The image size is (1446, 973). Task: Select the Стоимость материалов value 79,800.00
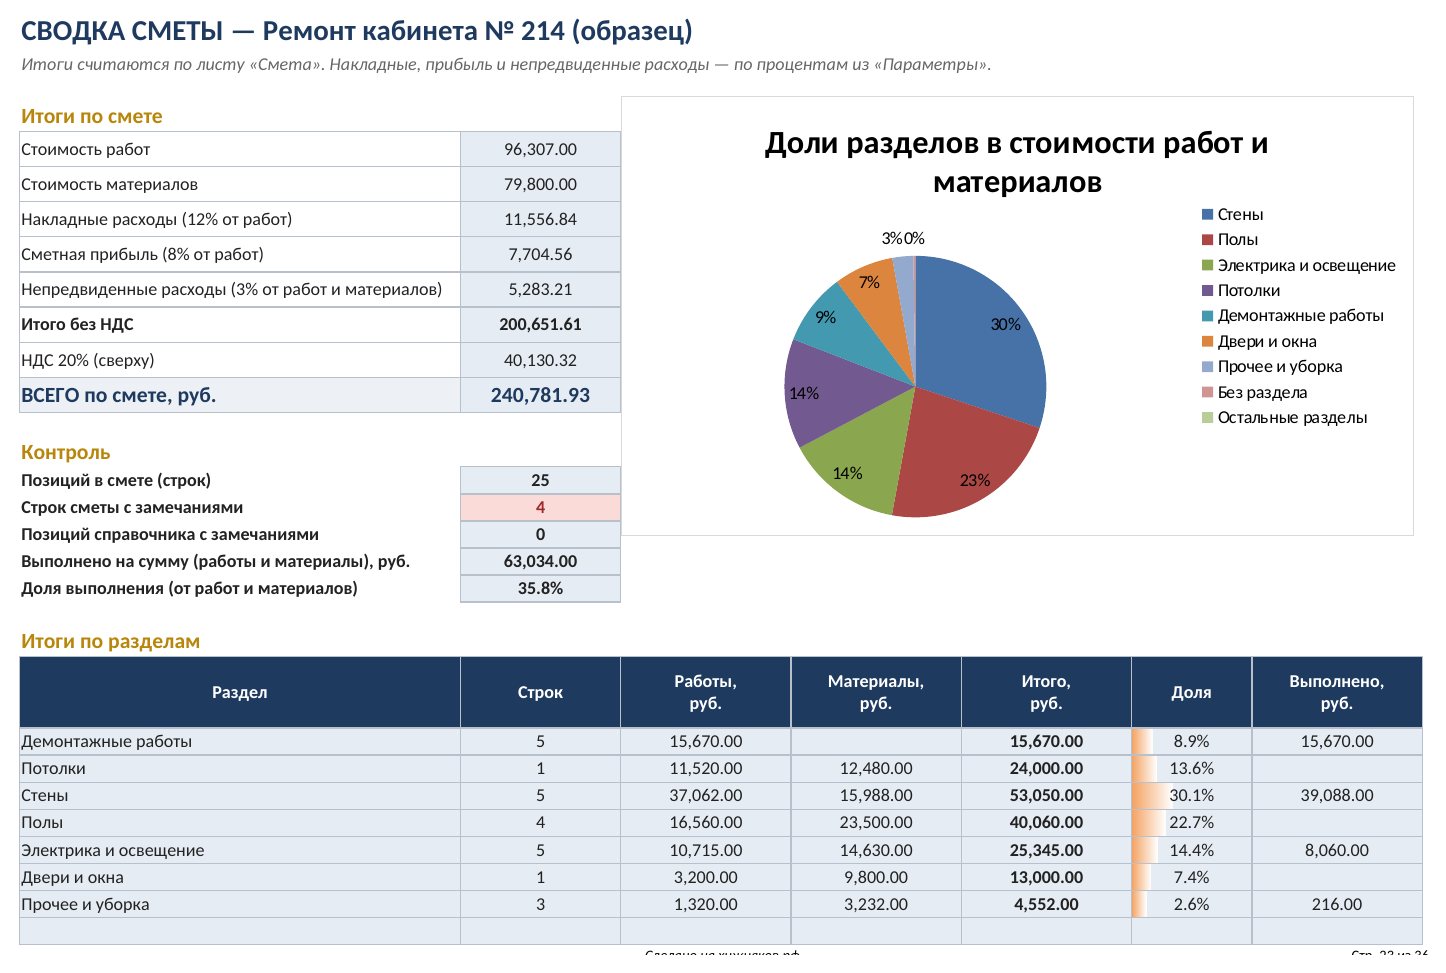pos(540,184)
